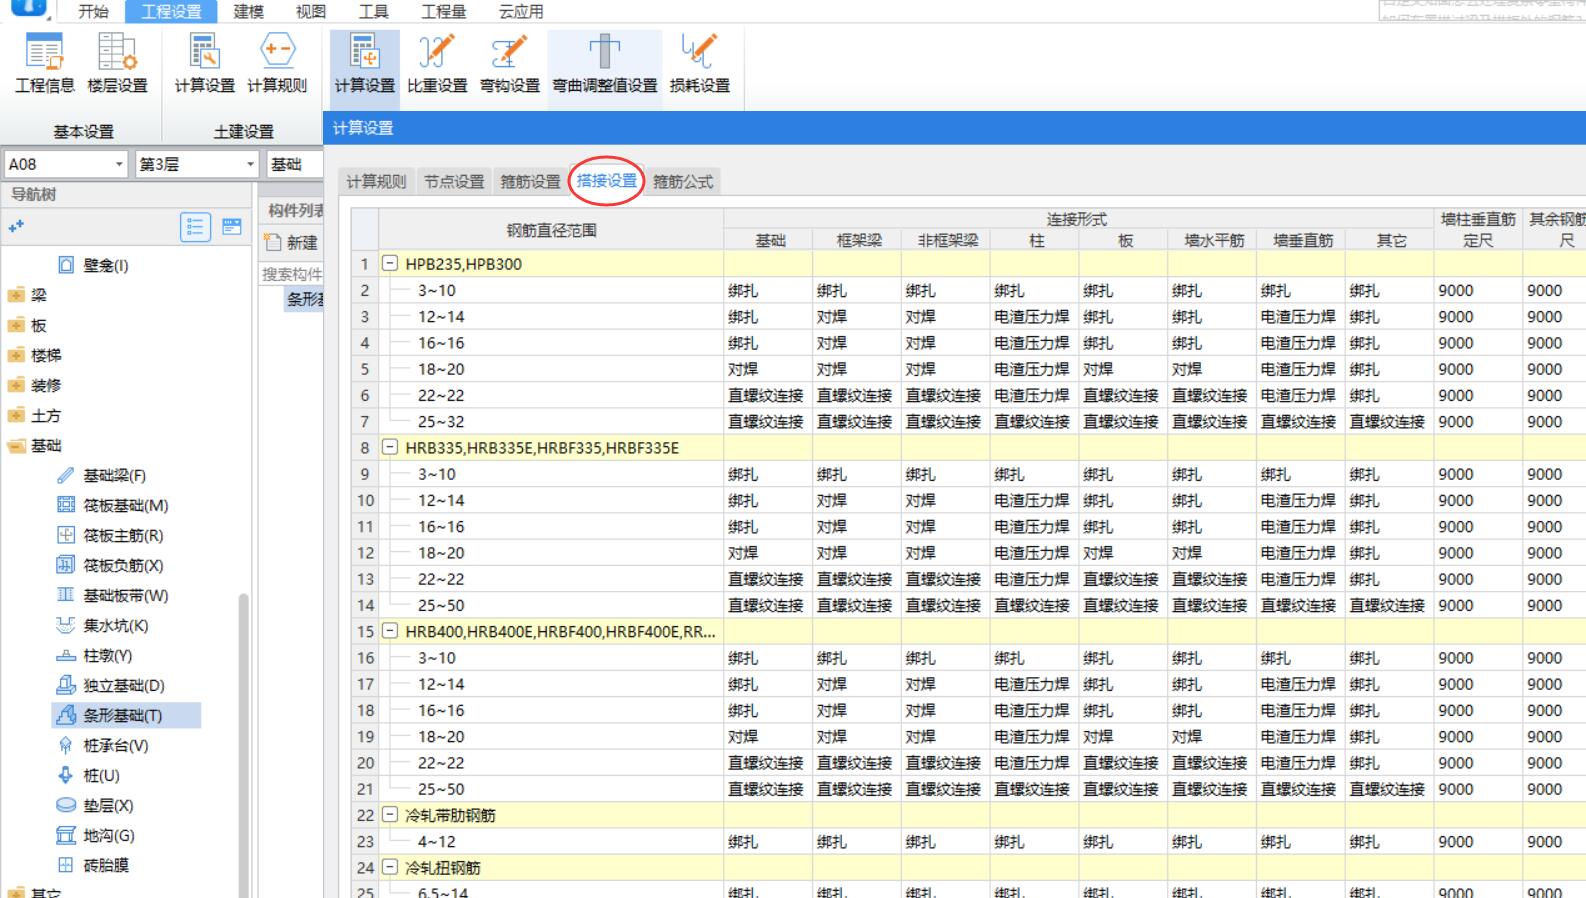
Task: Collapse 冷轧带肋钢筋 group row
Action: pyautogui.click(x=390, y=815)
